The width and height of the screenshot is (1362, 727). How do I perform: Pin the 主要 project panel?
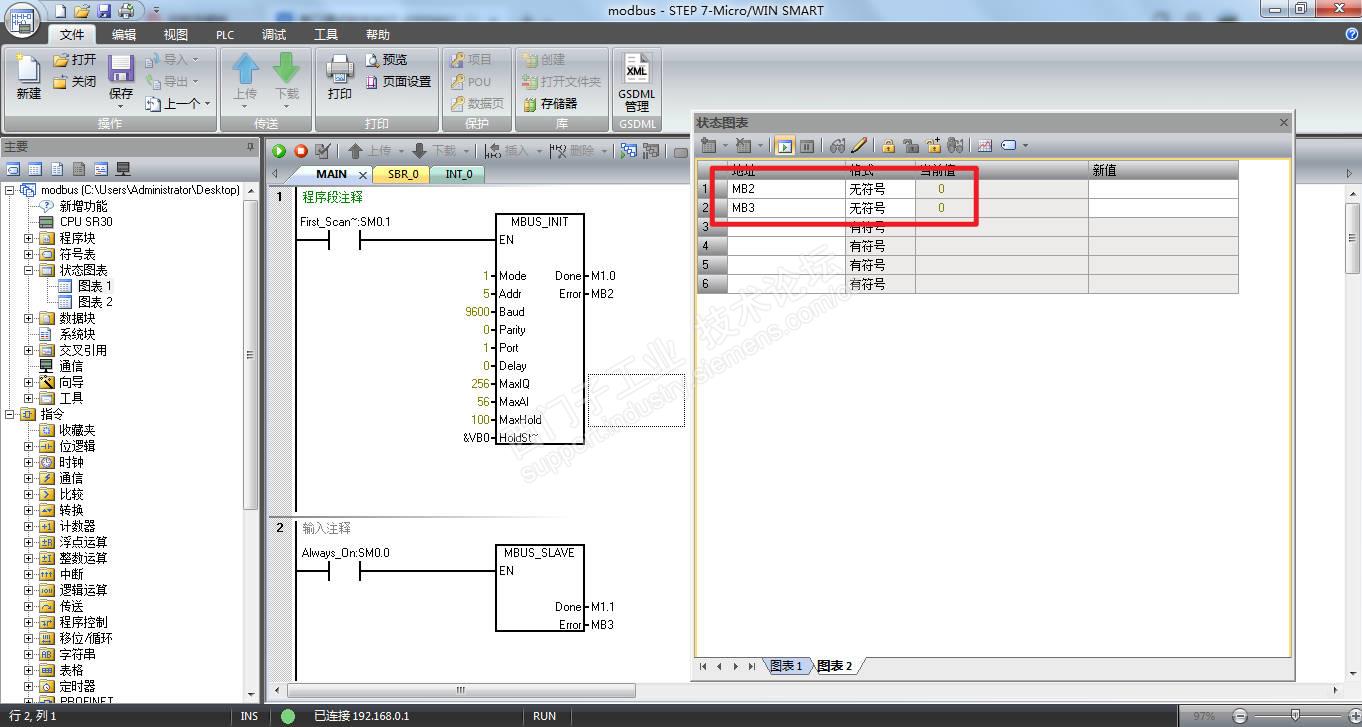pos(251,146)
